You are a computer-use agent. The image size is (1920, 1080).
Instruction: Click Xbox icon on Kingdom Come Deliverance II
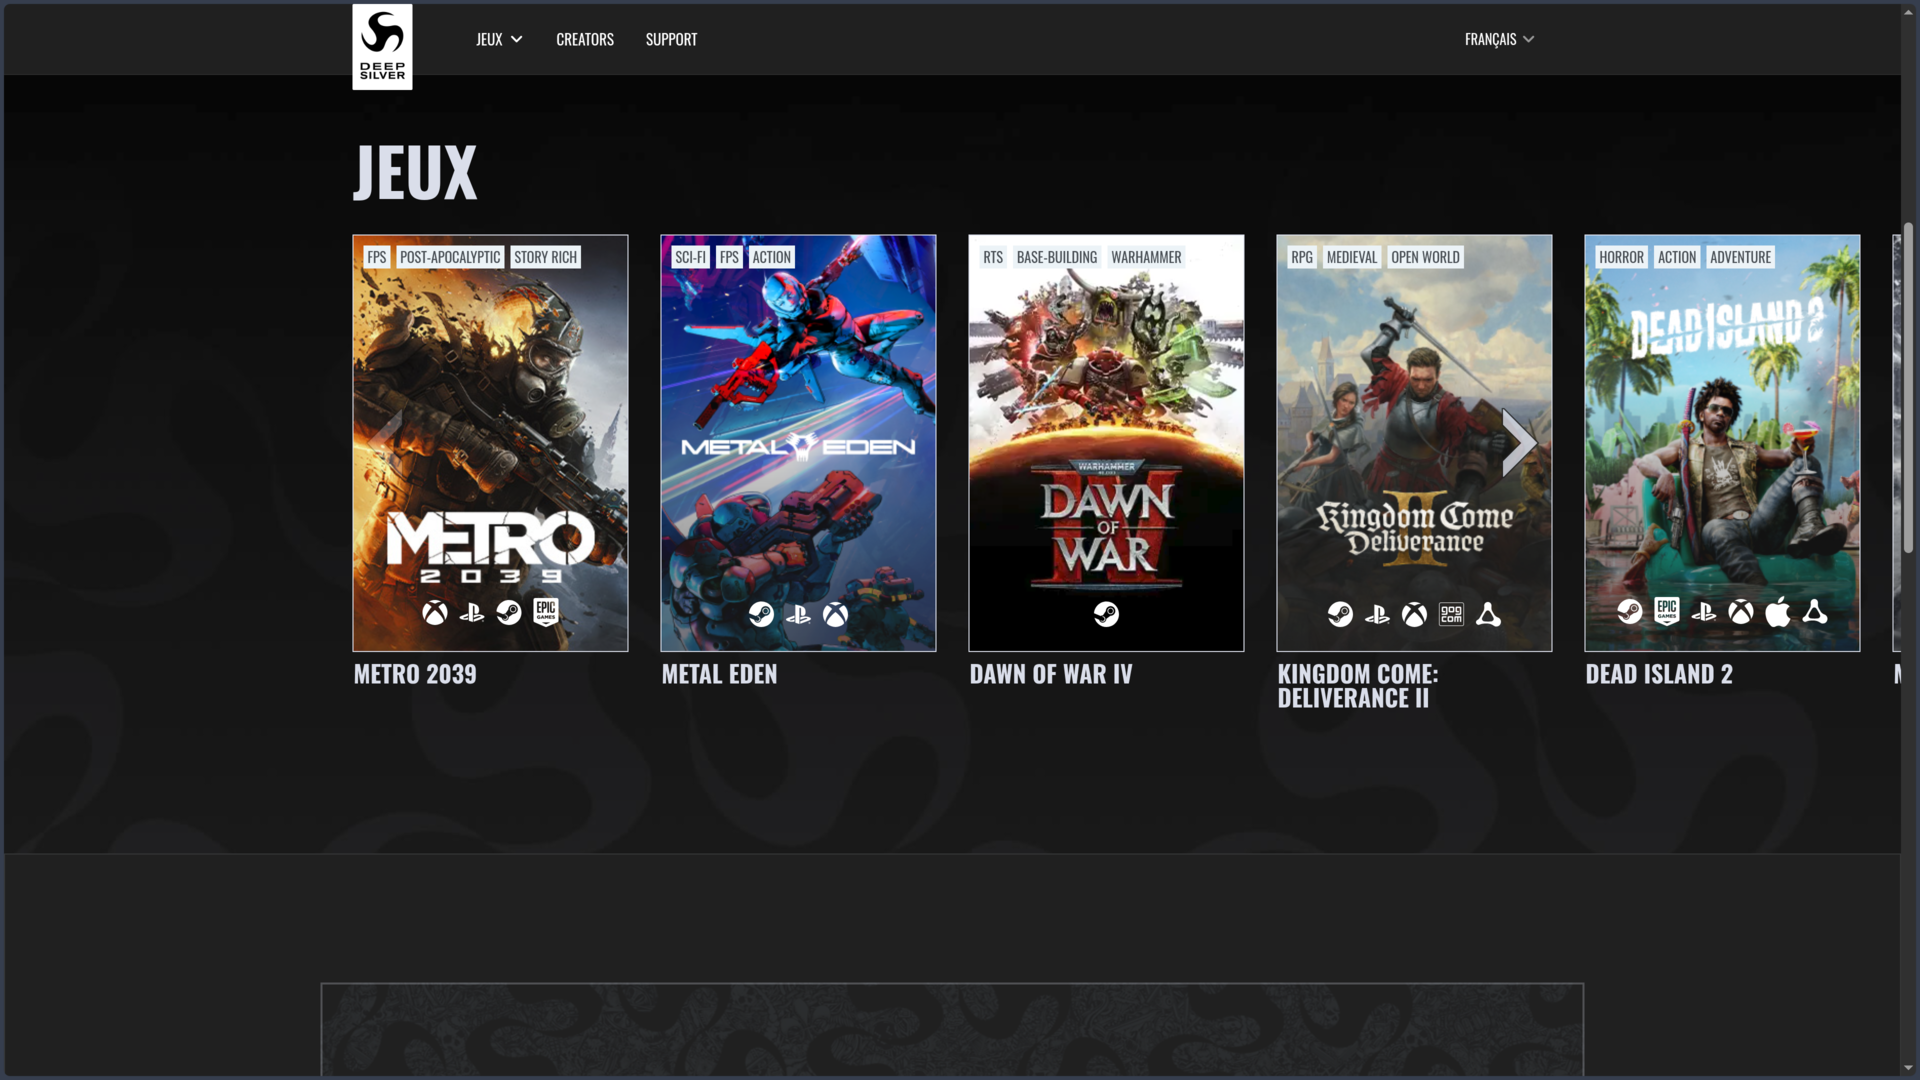pos(1414,614)
